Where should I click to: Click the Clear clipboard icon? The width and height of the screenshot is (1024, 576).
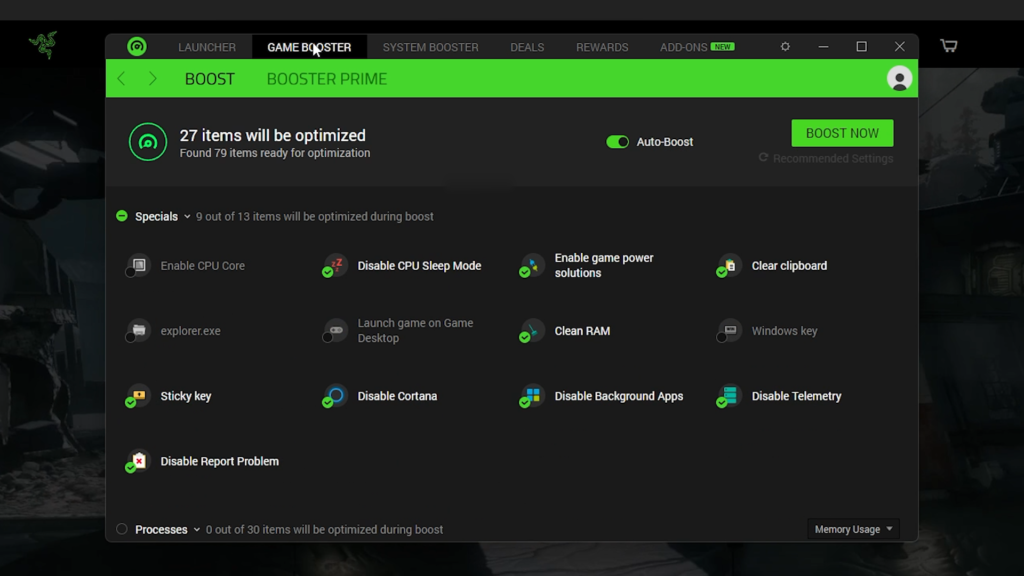click(x=729, y=266)
